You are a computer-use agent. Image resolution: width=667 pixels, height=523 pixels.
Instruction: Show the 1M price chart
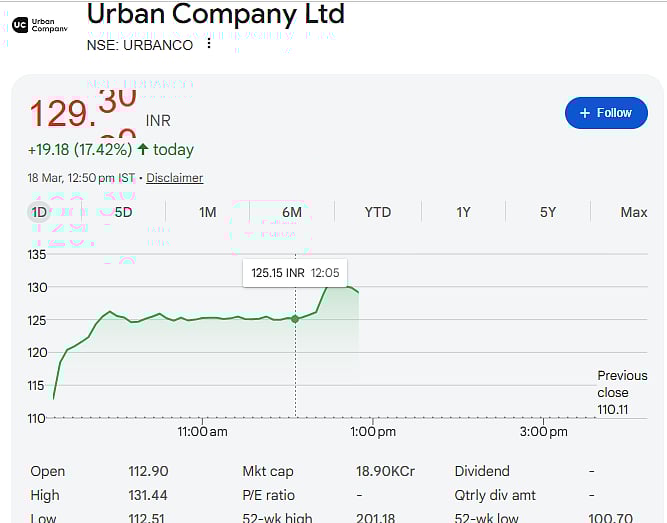pos(207,212)
